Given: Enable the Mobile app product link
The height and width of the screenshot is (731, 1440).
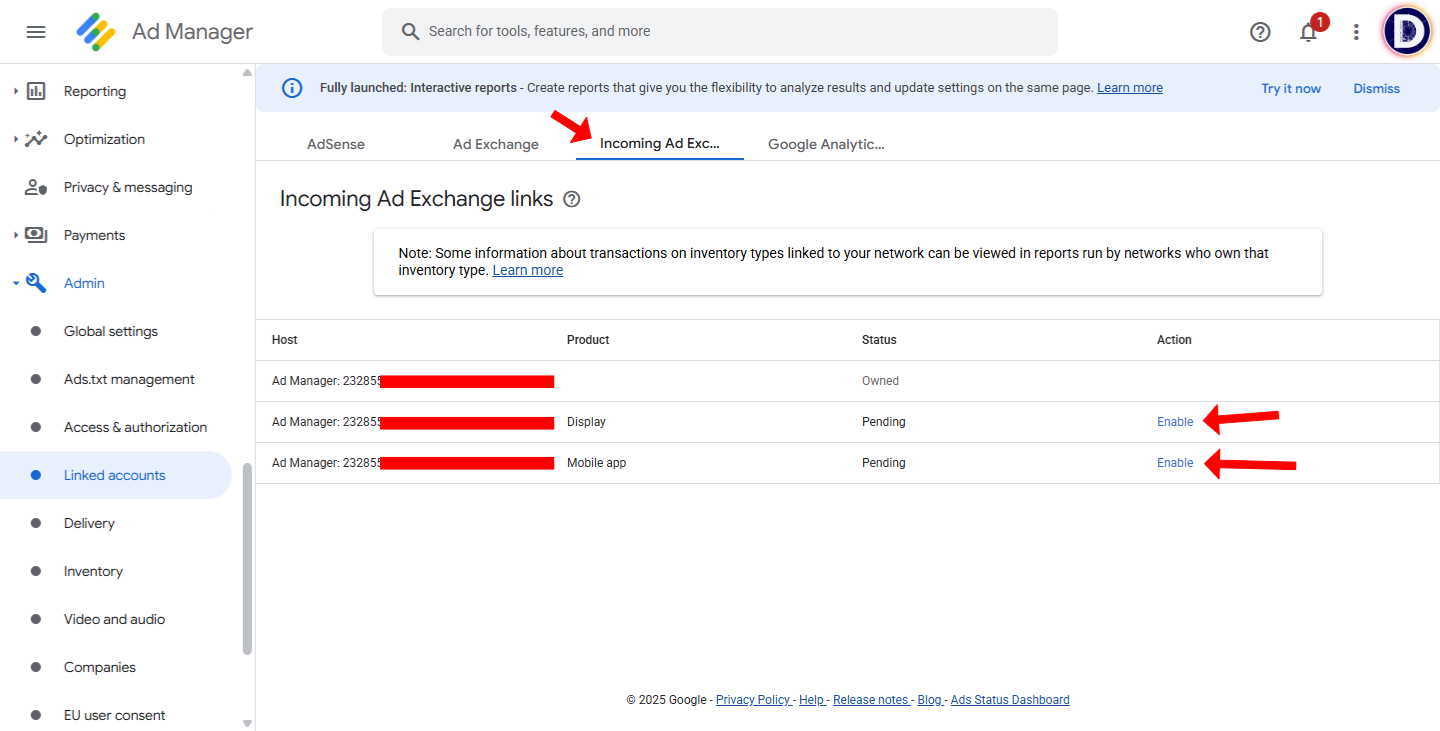Looking at the screenshot, I should pos(1175,463).
